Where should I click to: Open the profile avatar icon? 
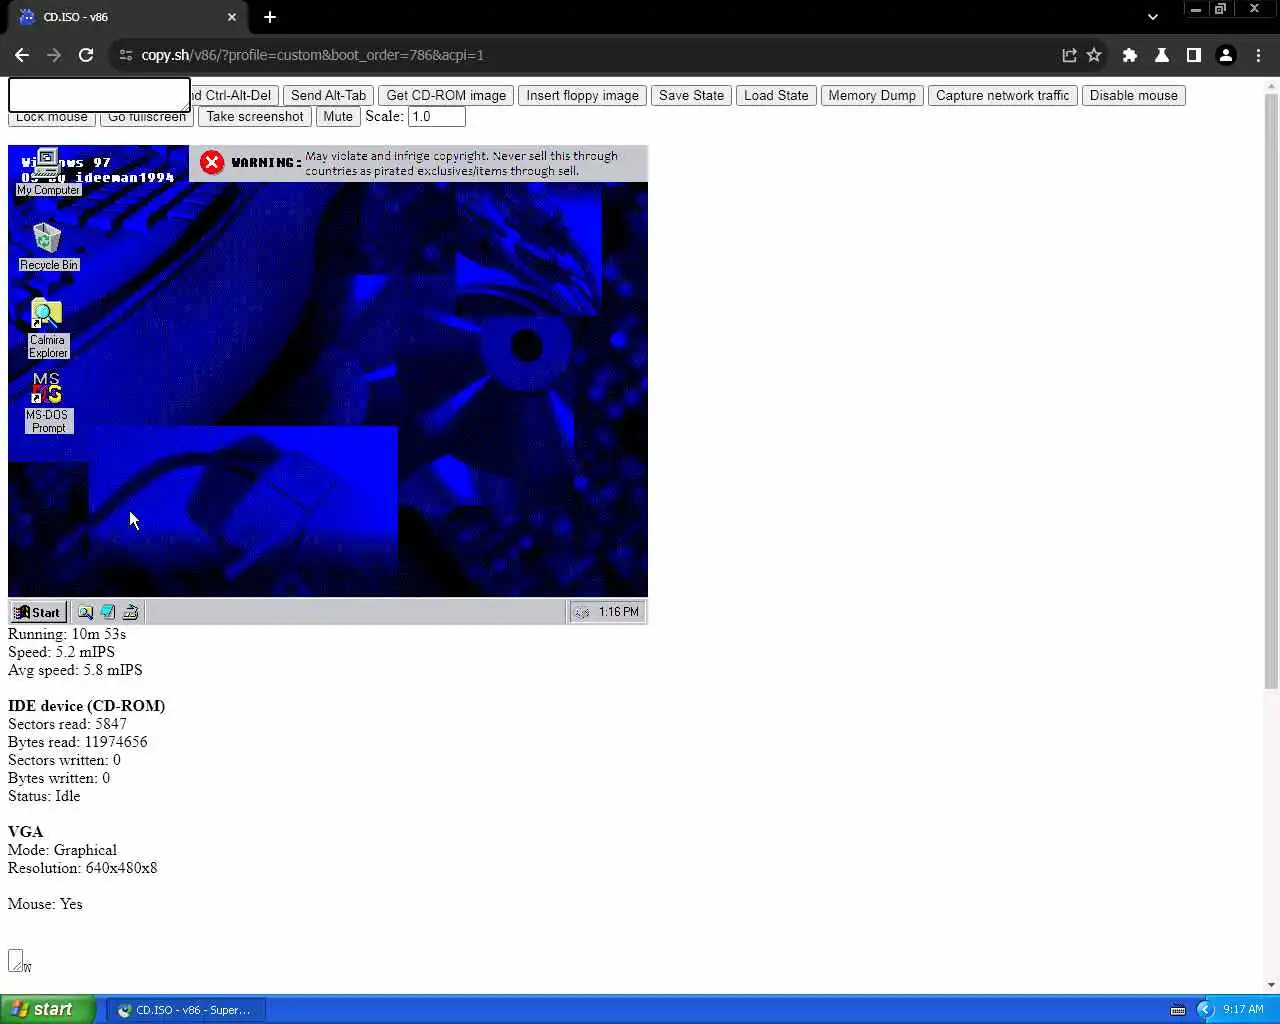click(x=1226, y=55)
